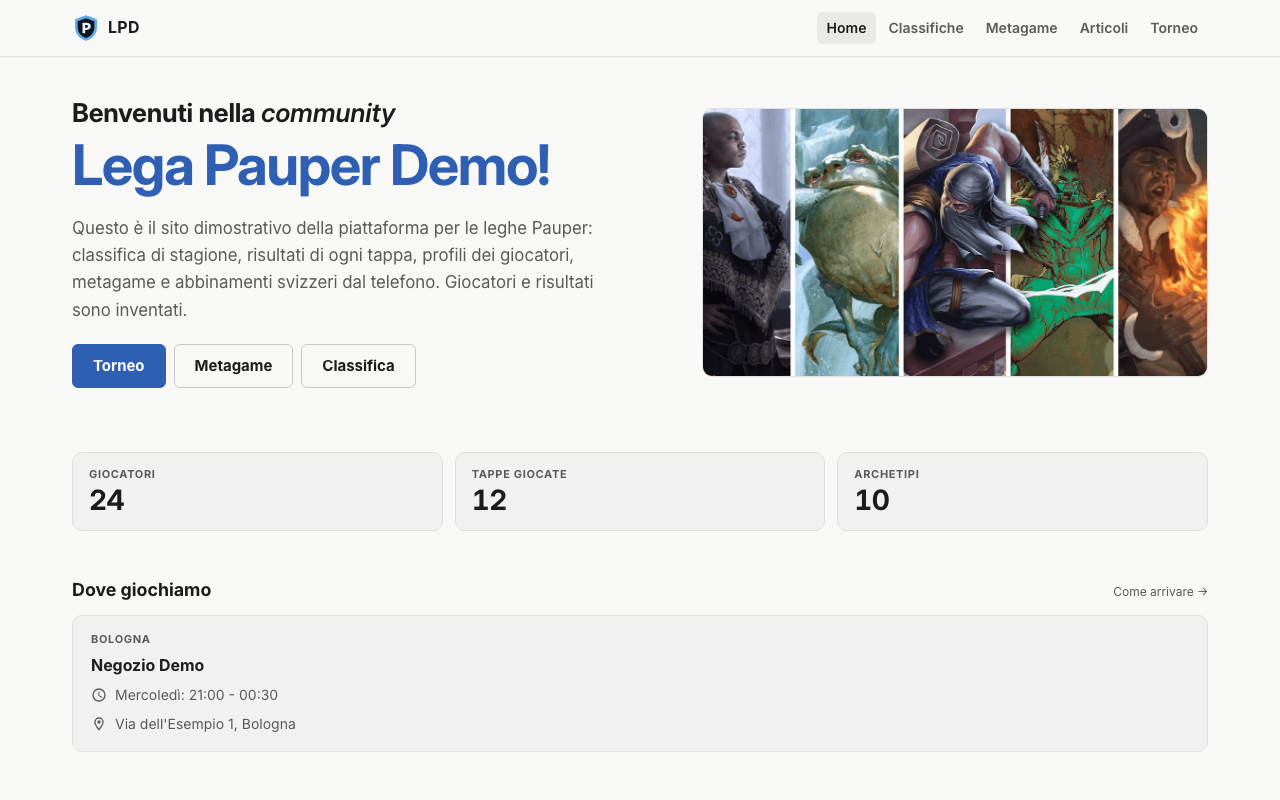Click the blue Torneo button
This screenshot has width=1280, height=800.
pos(119,366)
